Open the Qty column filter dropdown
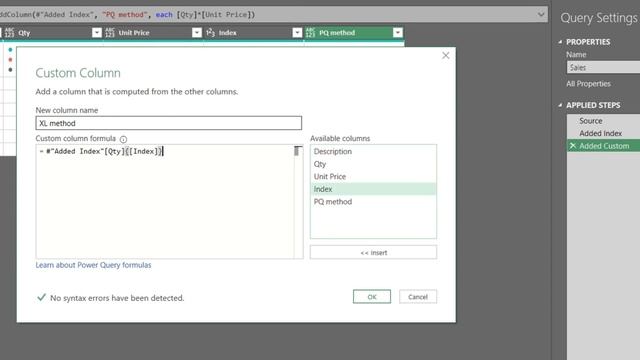Screen dimensions: 640x360 [97, 33]
